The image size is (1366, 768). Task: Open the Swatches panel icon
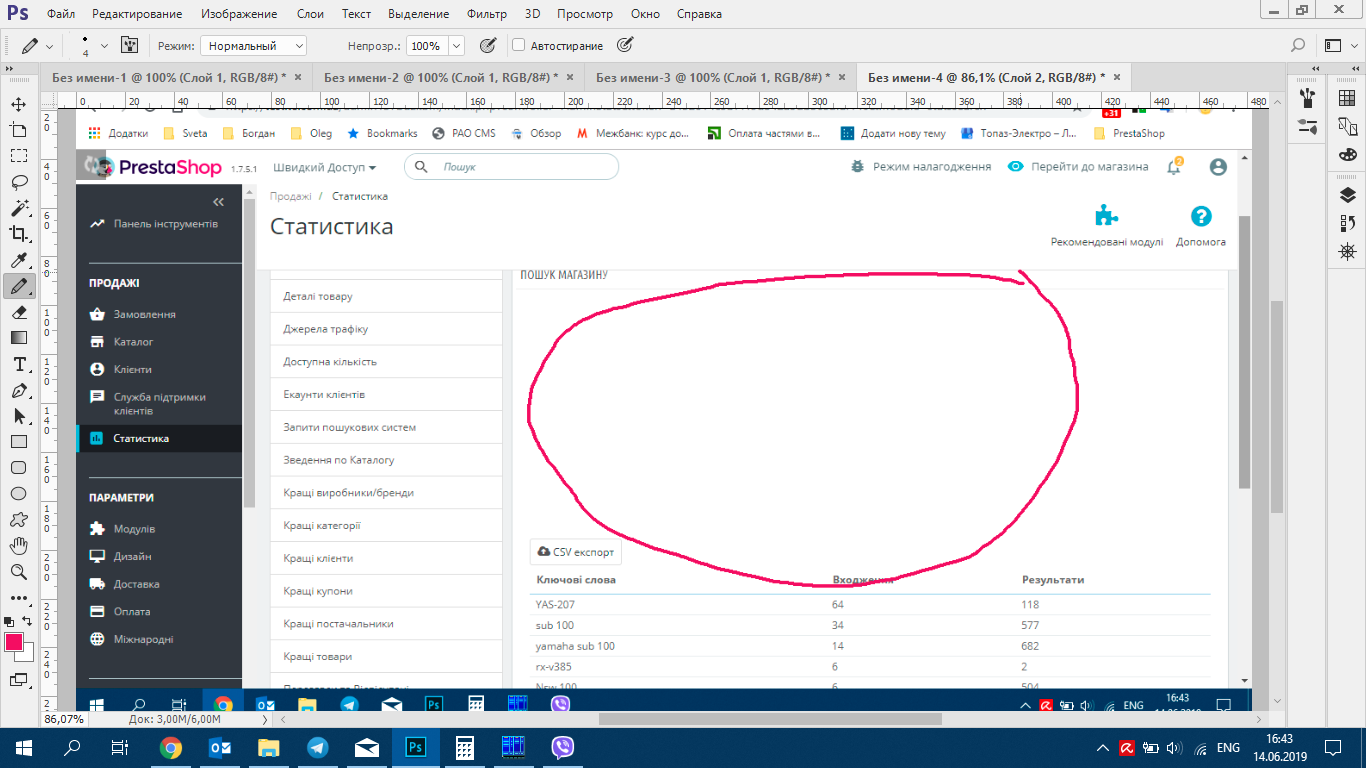[x=1347, y=98]
